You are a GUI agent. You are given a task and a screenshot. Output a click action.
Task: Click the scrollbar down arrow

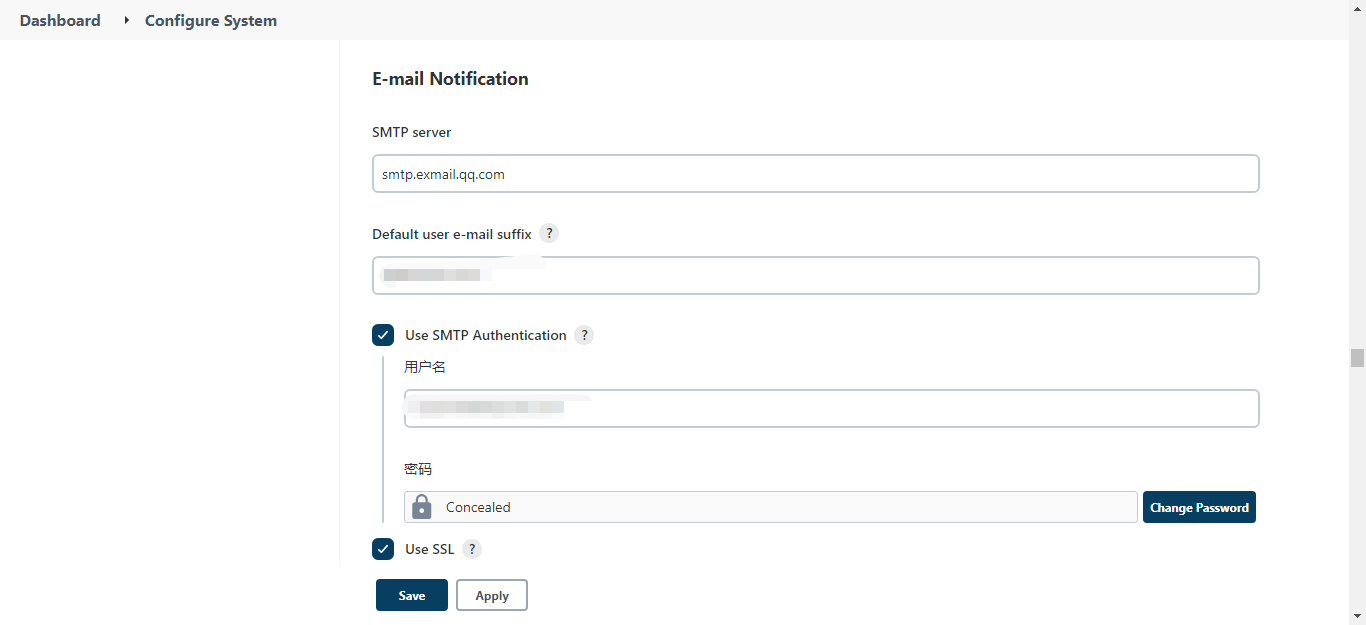tap(1357, 616)
